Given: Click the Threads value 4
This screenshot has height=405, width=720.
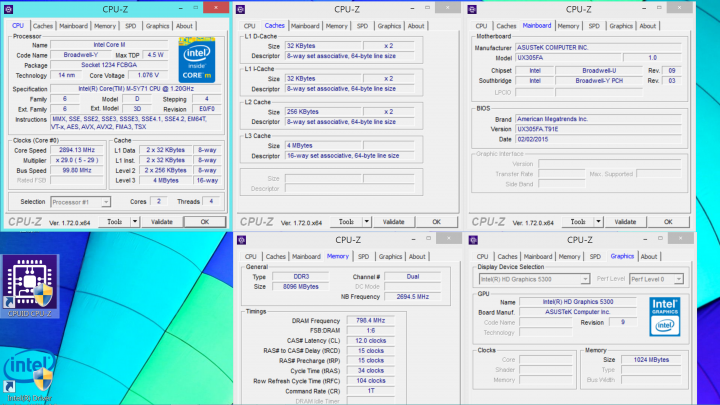Looking at the screenshot, I should coord(211,202).
